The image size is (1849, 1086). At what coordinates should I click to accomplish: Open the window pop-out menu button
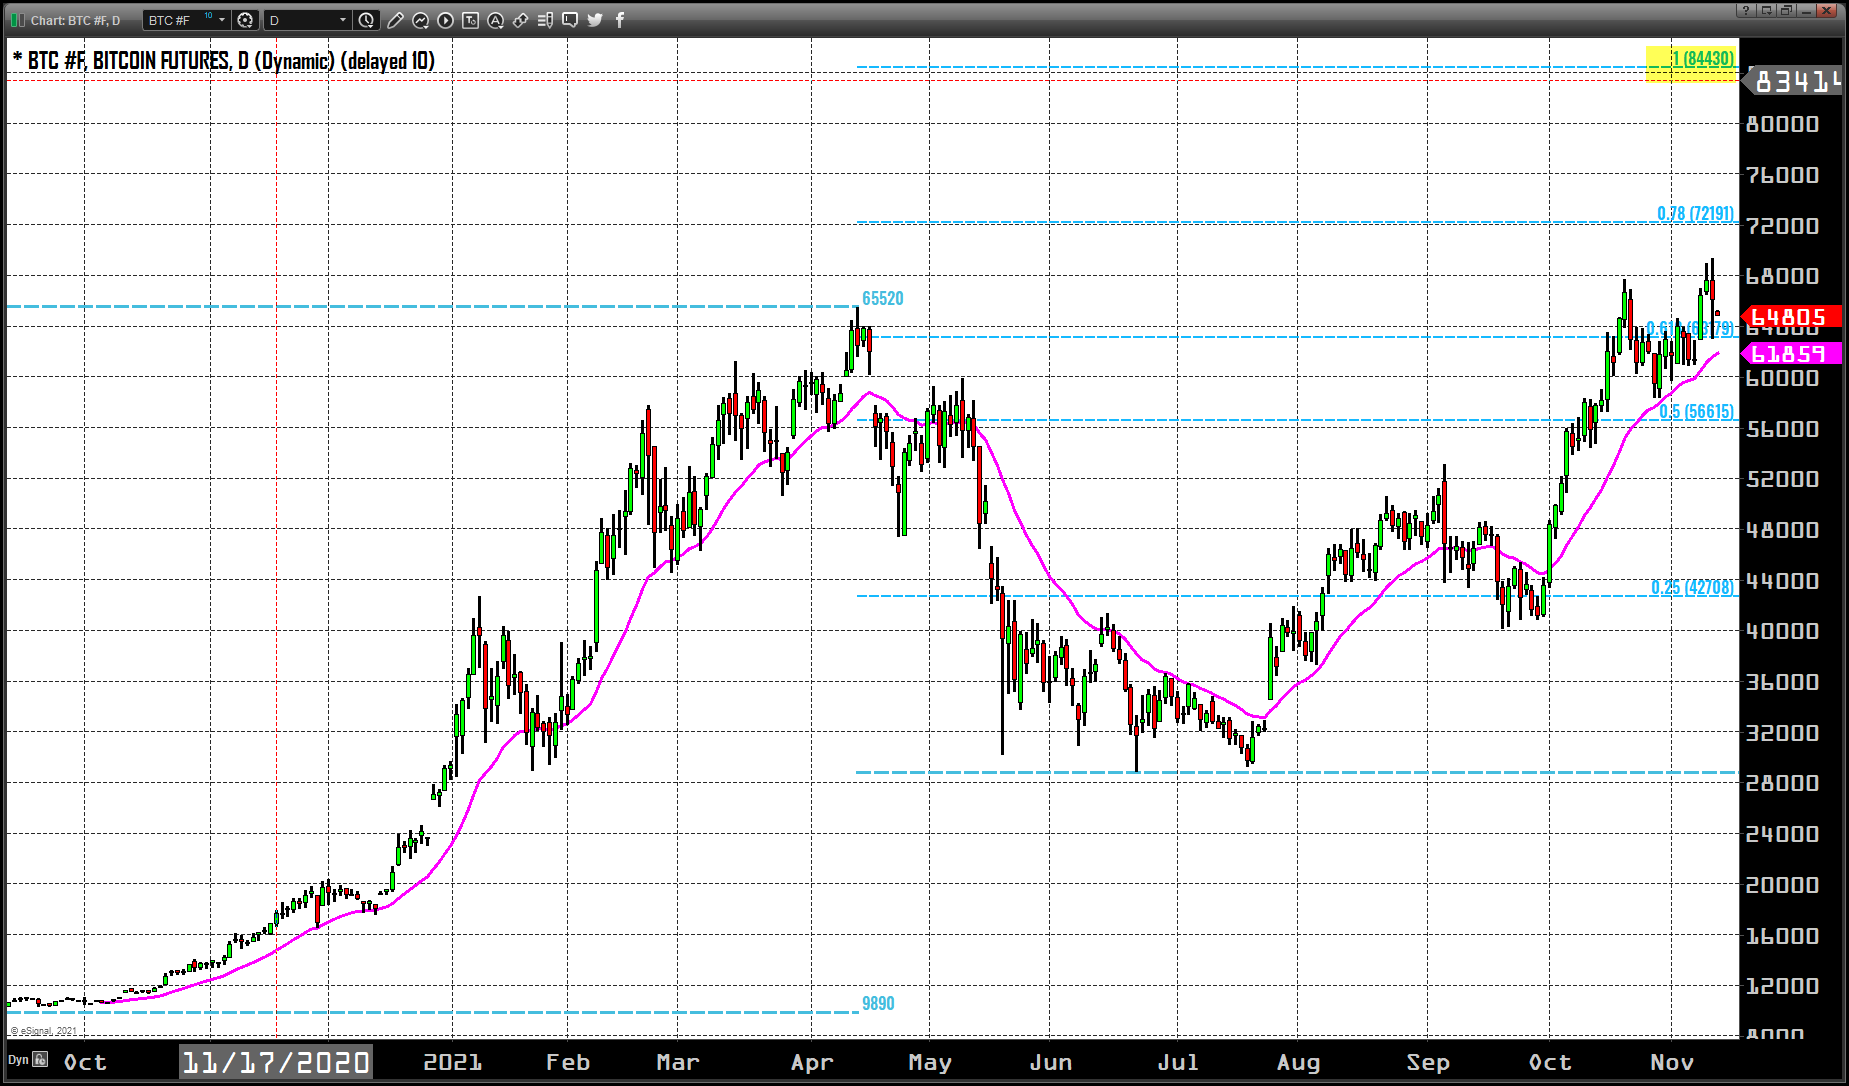[1766, 11]
